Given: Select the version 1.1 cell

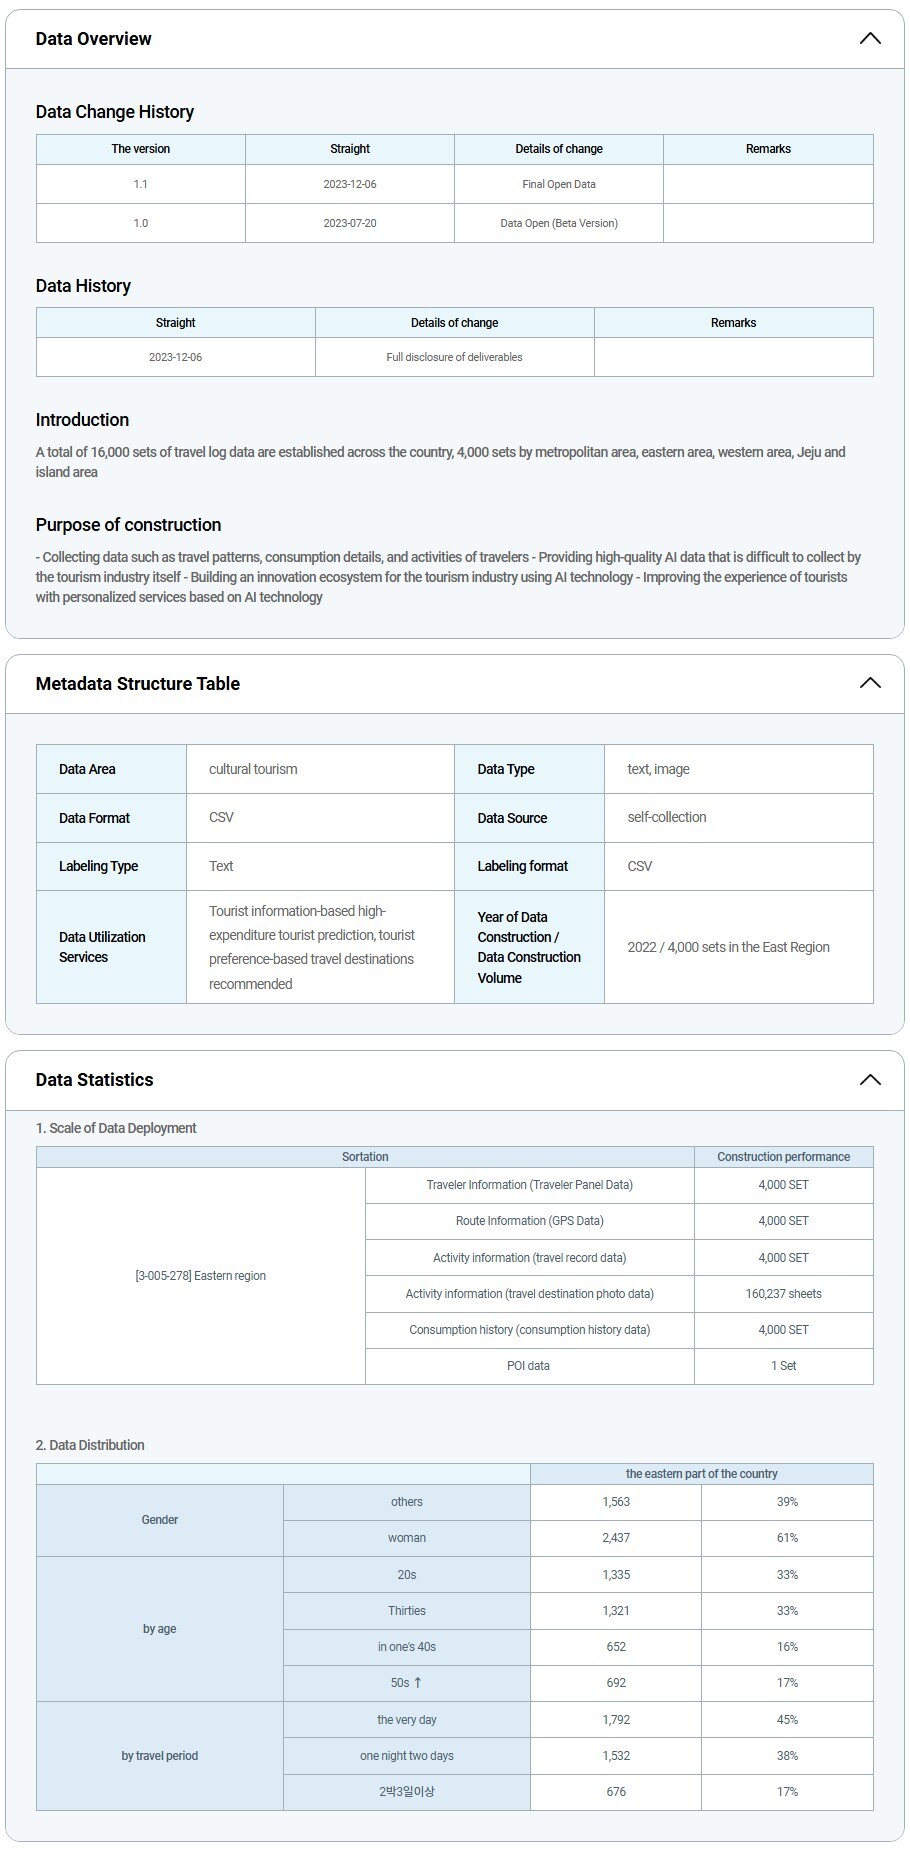Looking at the screenshot, I should [x=140, y=184].
